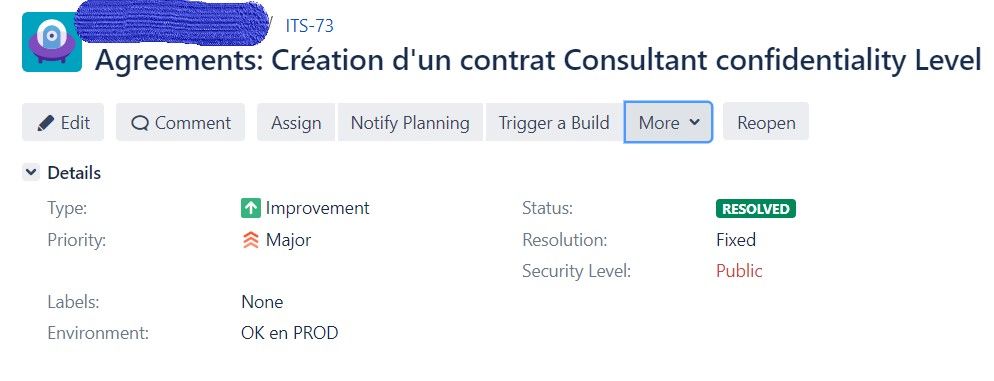Image resolution: width=994 pixels, height=381 pixels.
Task: Click Trigger a Build button
Action: (x=554, y=122)
